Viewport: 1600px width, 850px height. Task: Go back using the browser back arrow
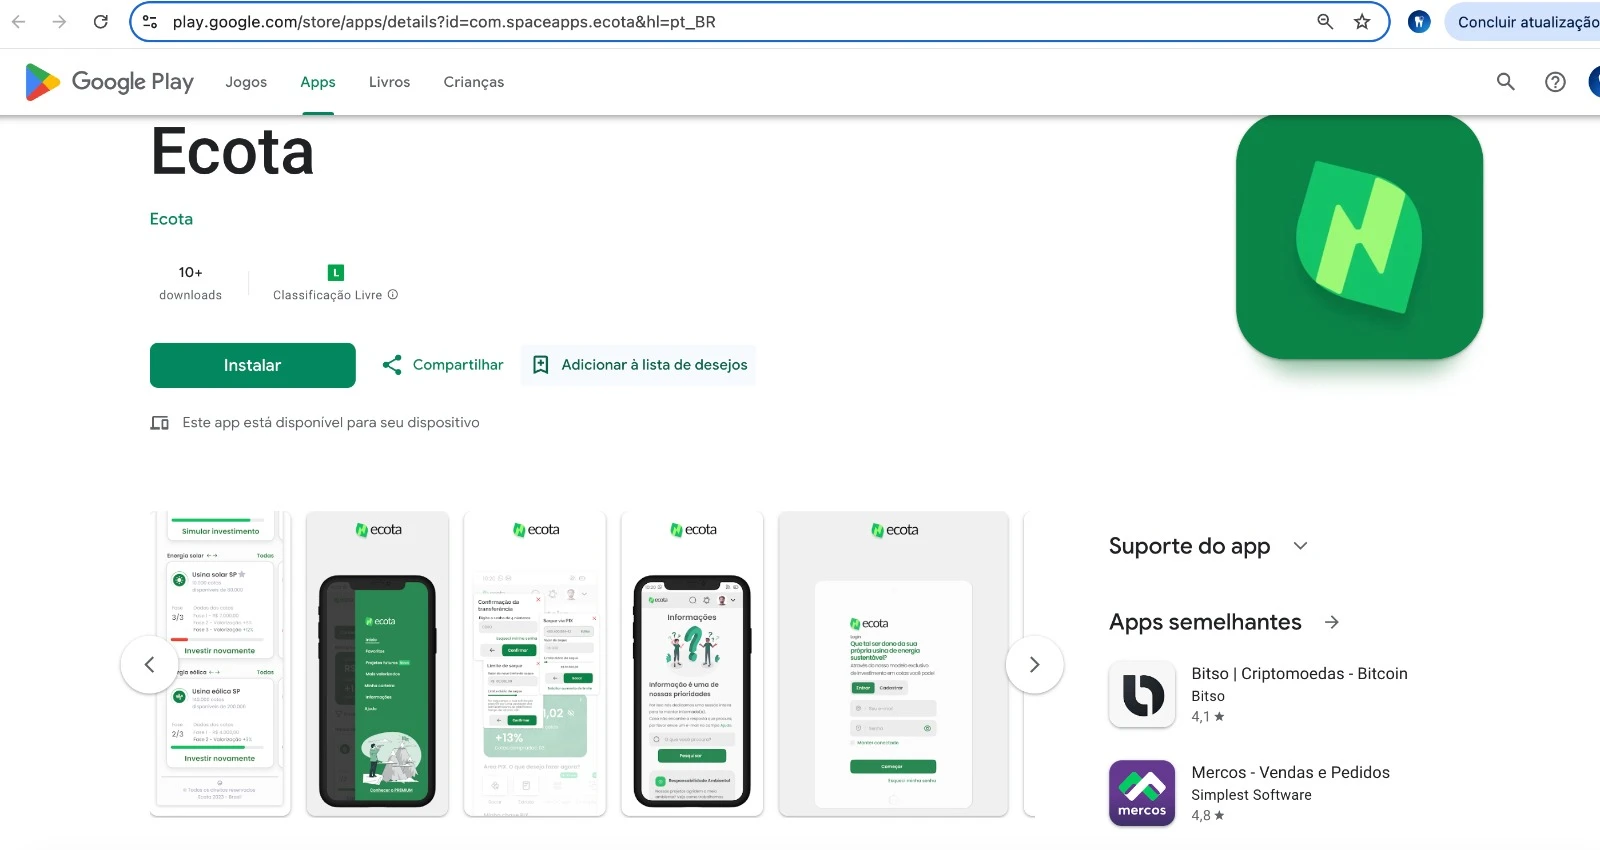[x=19, y=21]
